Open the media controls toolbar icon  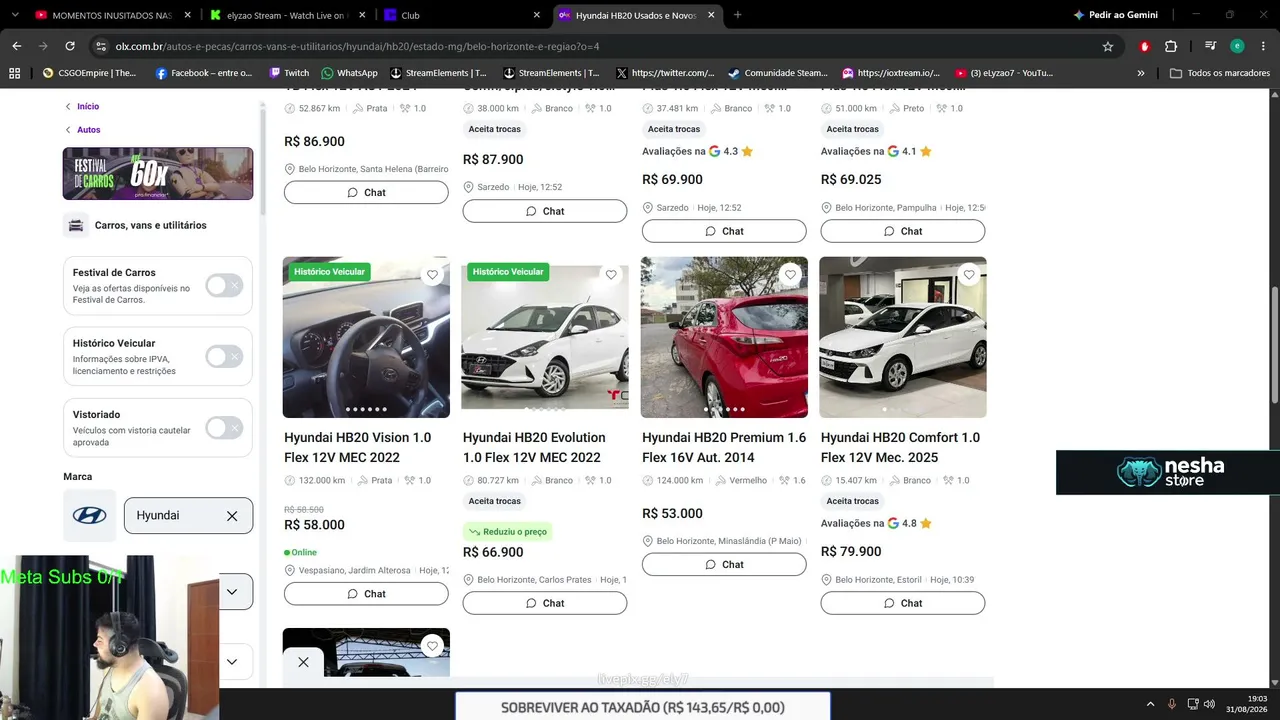1211,46
